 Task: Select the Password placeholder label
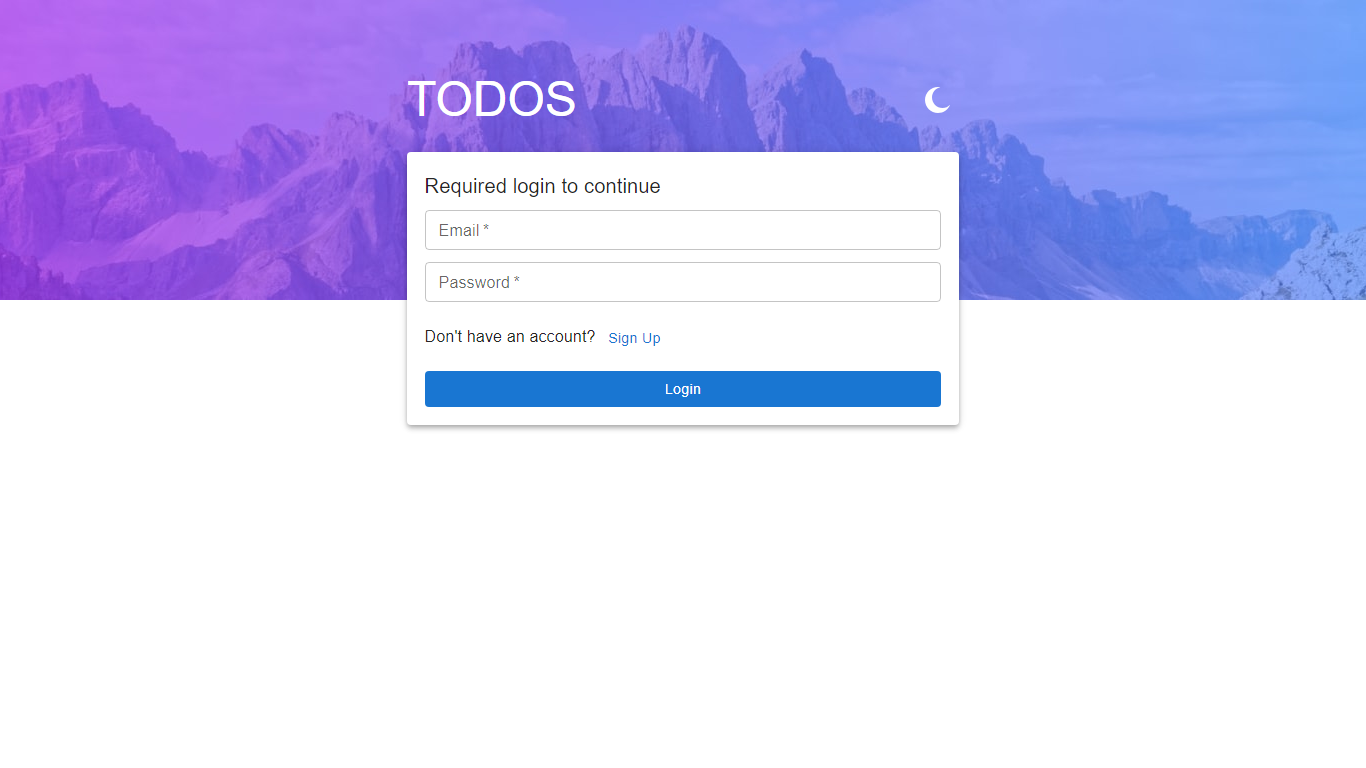(x=474, y=282)
